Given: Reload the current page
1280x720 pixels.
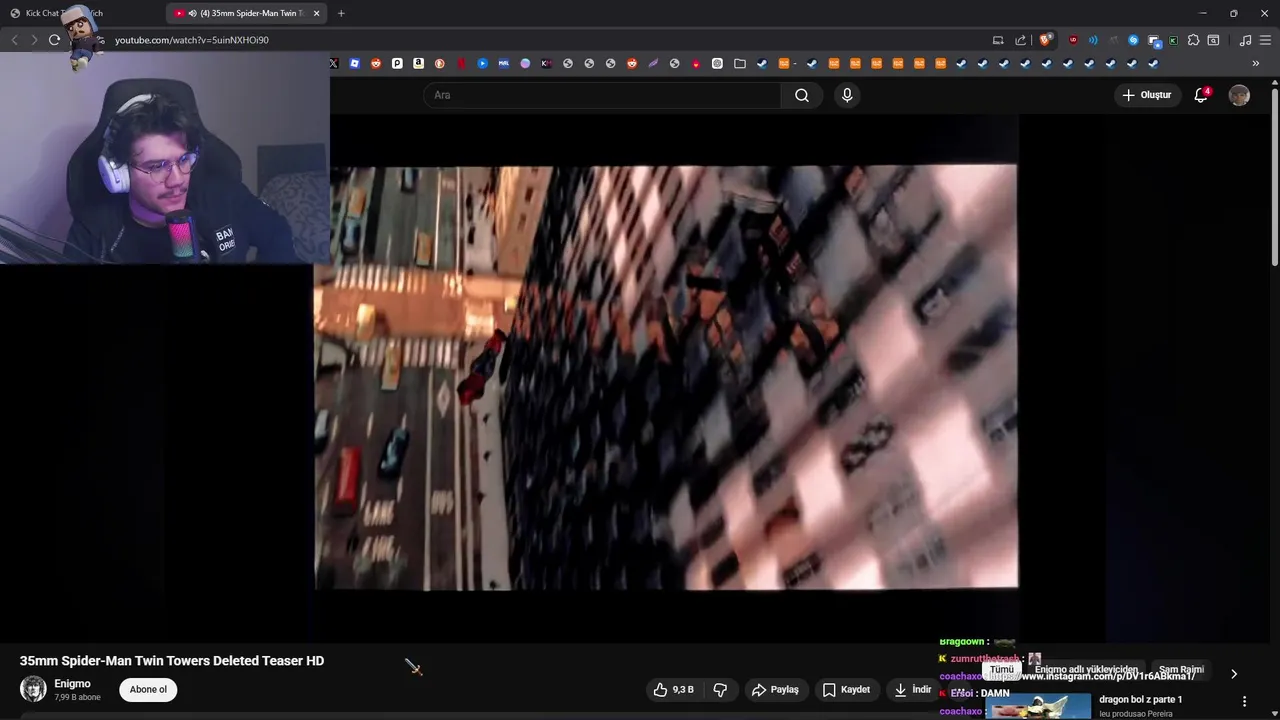Looking at the screenshot, I should pyautogui.click(x=54, y=40).
